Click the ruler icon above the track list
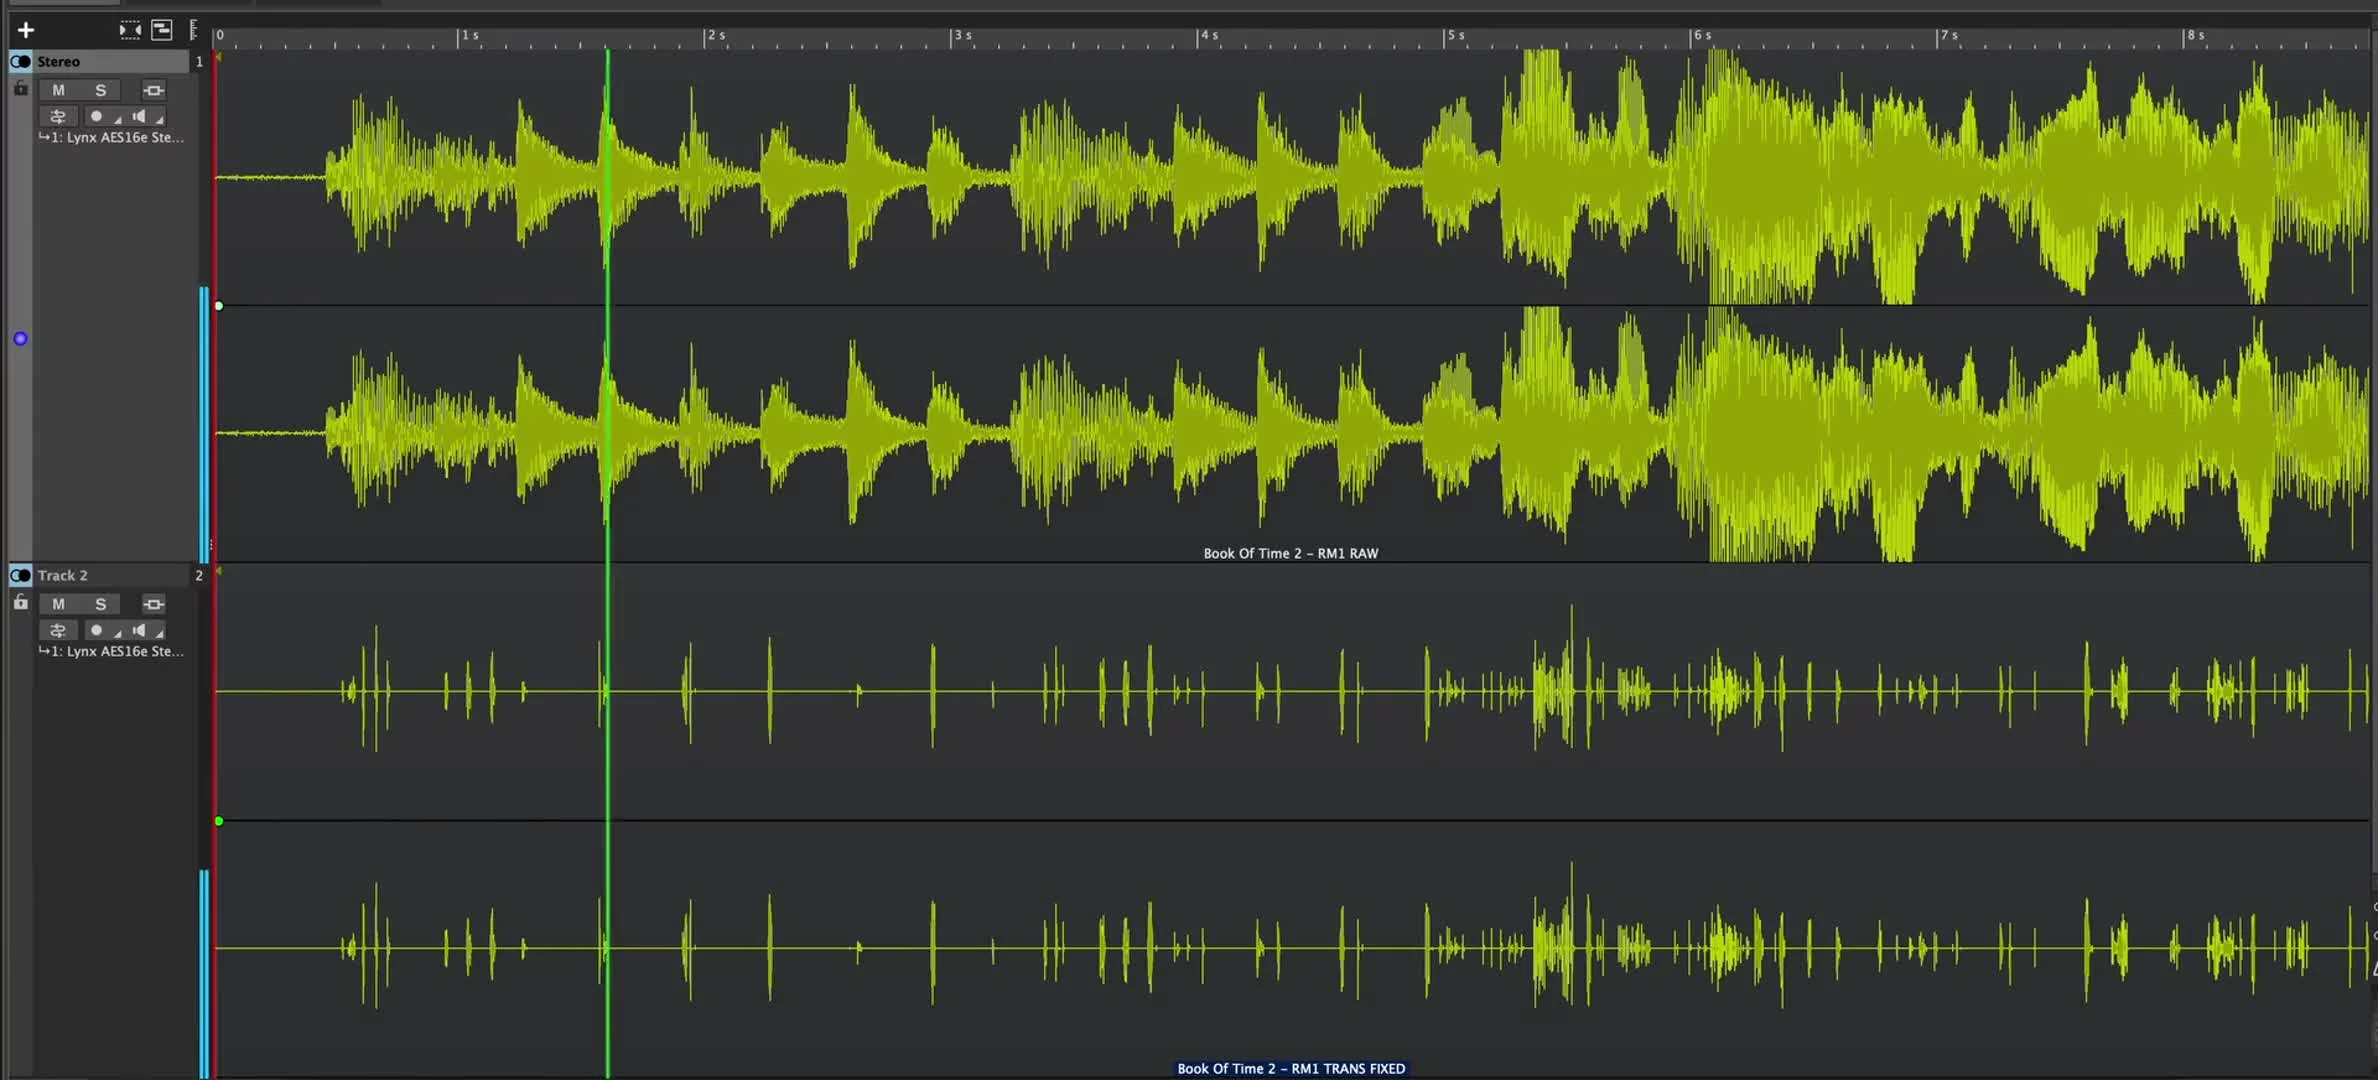Image resolution: width=2378 pixels, height=1080 pixels. point(193,29)
